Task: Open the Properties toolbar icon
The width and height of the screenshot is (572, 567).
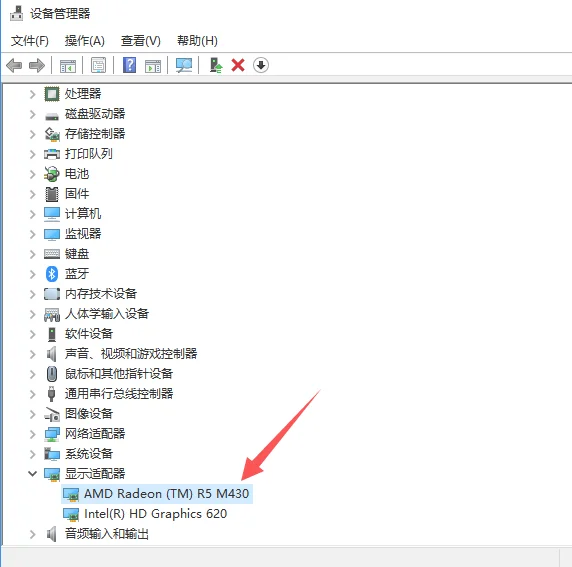Action: [x=98, y=66]
